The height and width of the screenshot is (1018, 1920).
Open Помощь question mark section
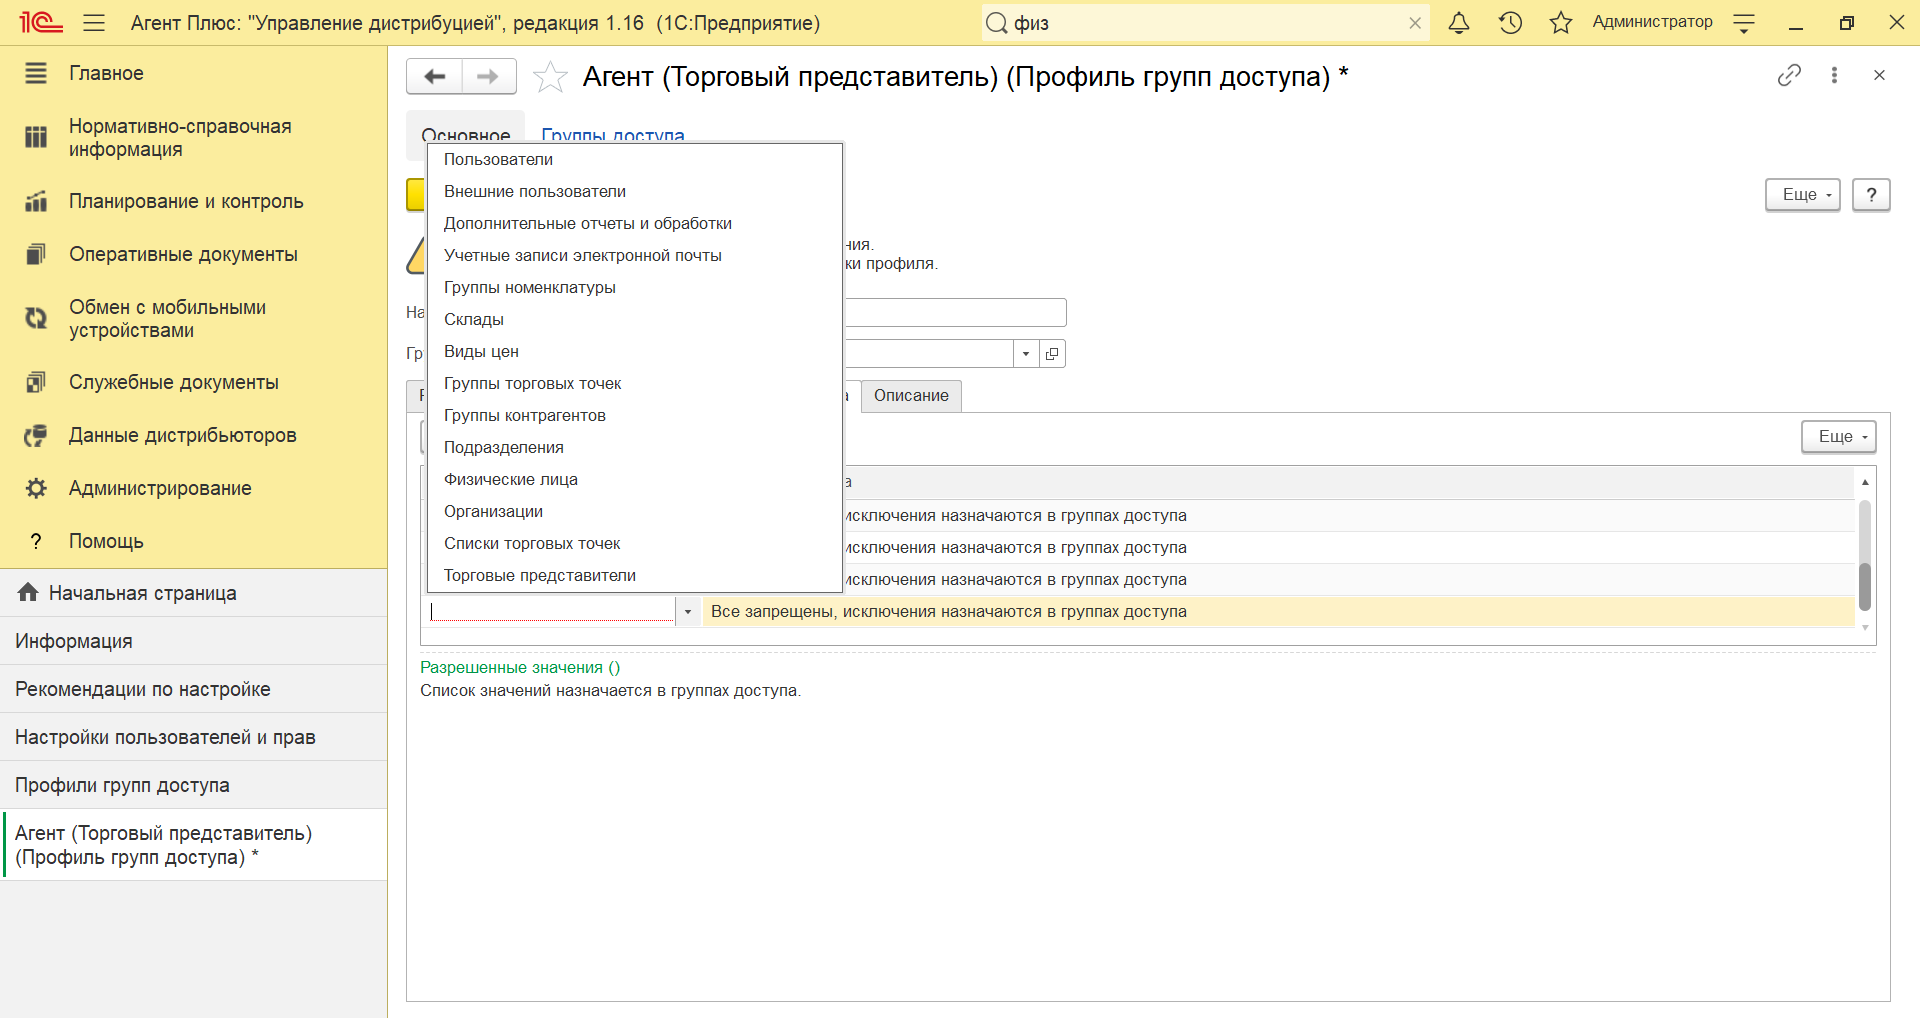pos(36,541)
